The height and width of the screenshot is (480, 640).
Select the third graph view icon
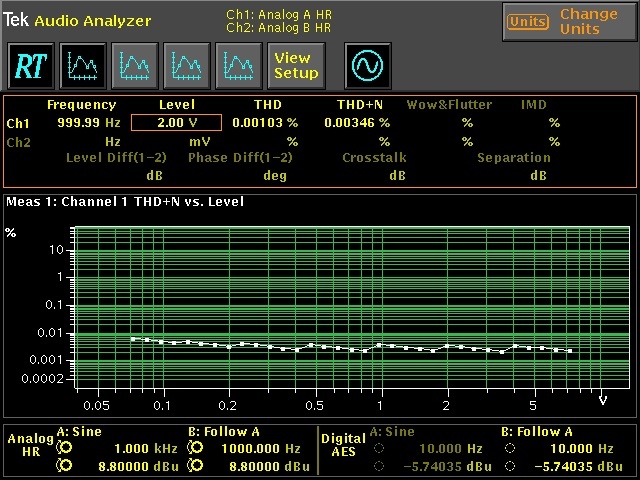pyautogui.click(x=185, y=65)
